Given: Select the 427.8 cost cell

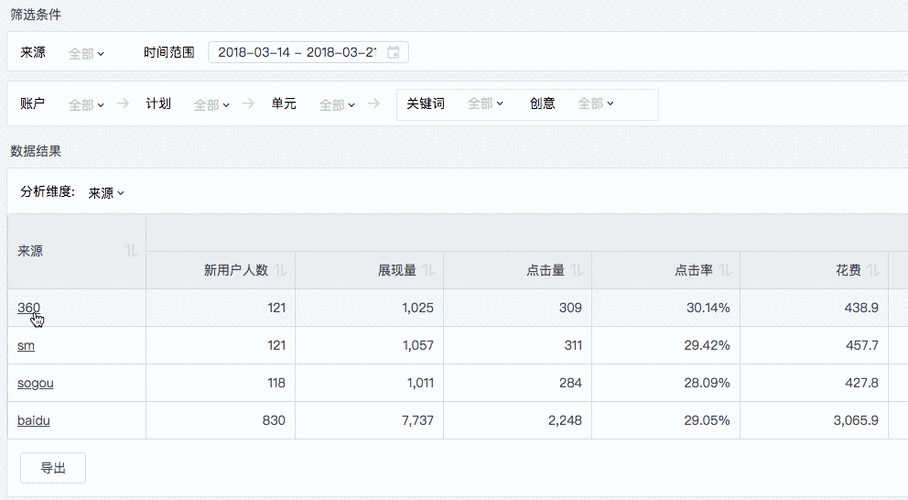Looking at the screenshot, I should coord(814,383).
